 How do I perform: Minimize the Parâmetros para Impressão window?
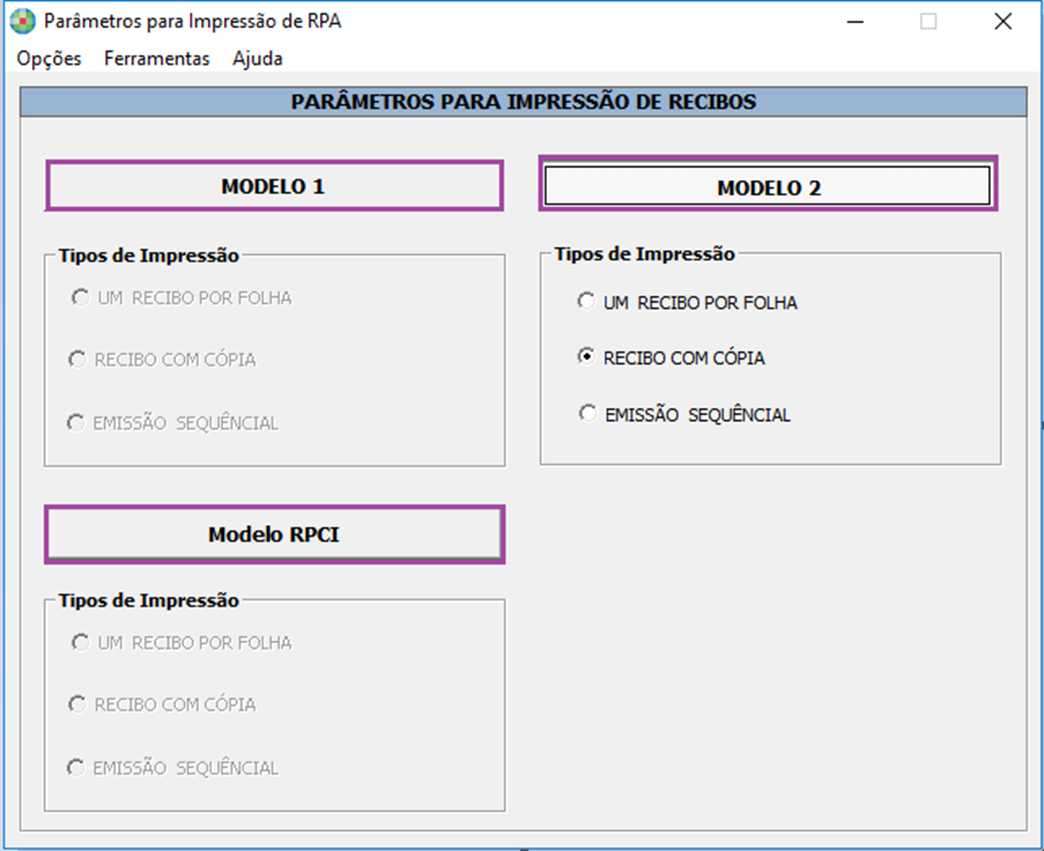[854, 21]
